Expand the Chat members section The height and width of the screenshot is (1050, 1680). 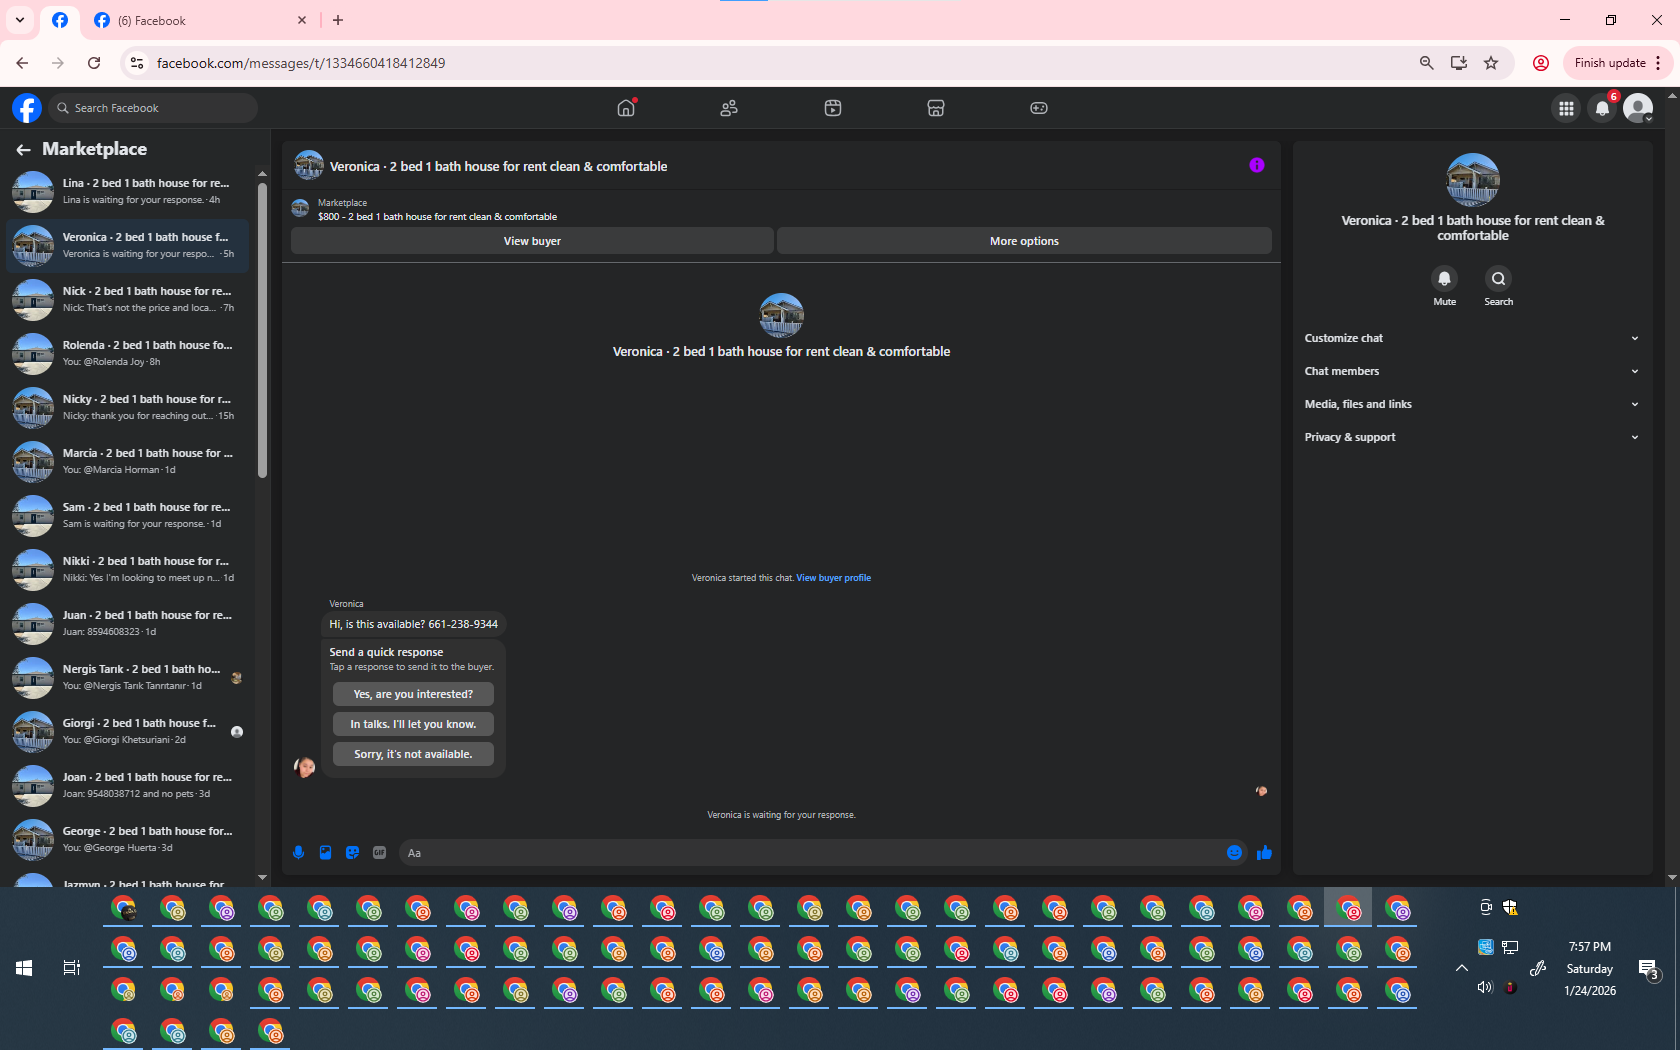pos(1472,371)
